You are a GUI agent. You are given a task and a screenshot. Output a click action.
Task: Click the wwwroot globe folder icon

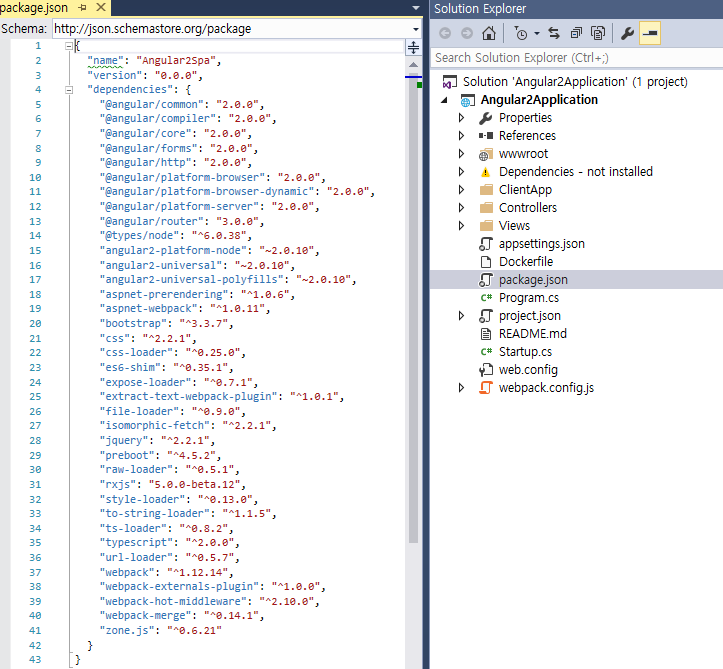coord(486,154)
